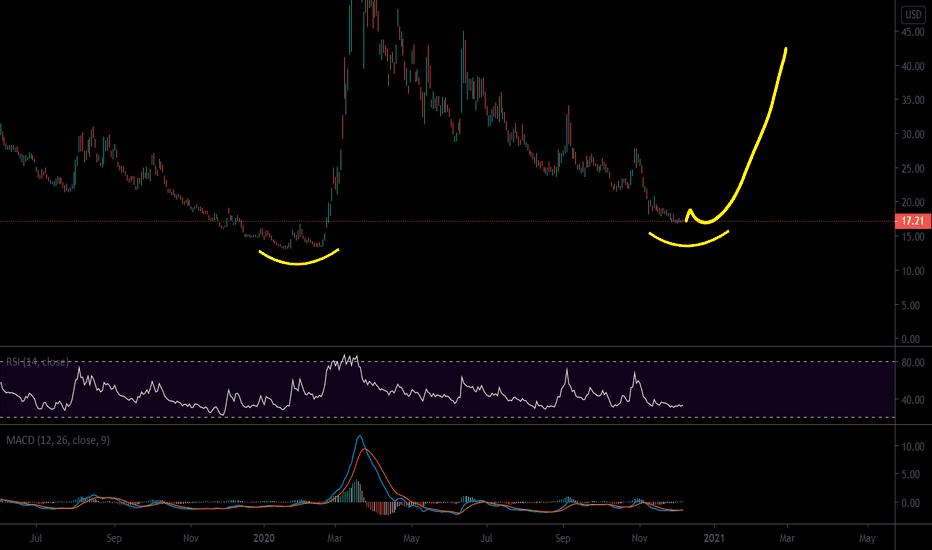Click the 45.00 price axis label
The width and height of the screenshot is (932, 550).
click(x=913, y=32)
